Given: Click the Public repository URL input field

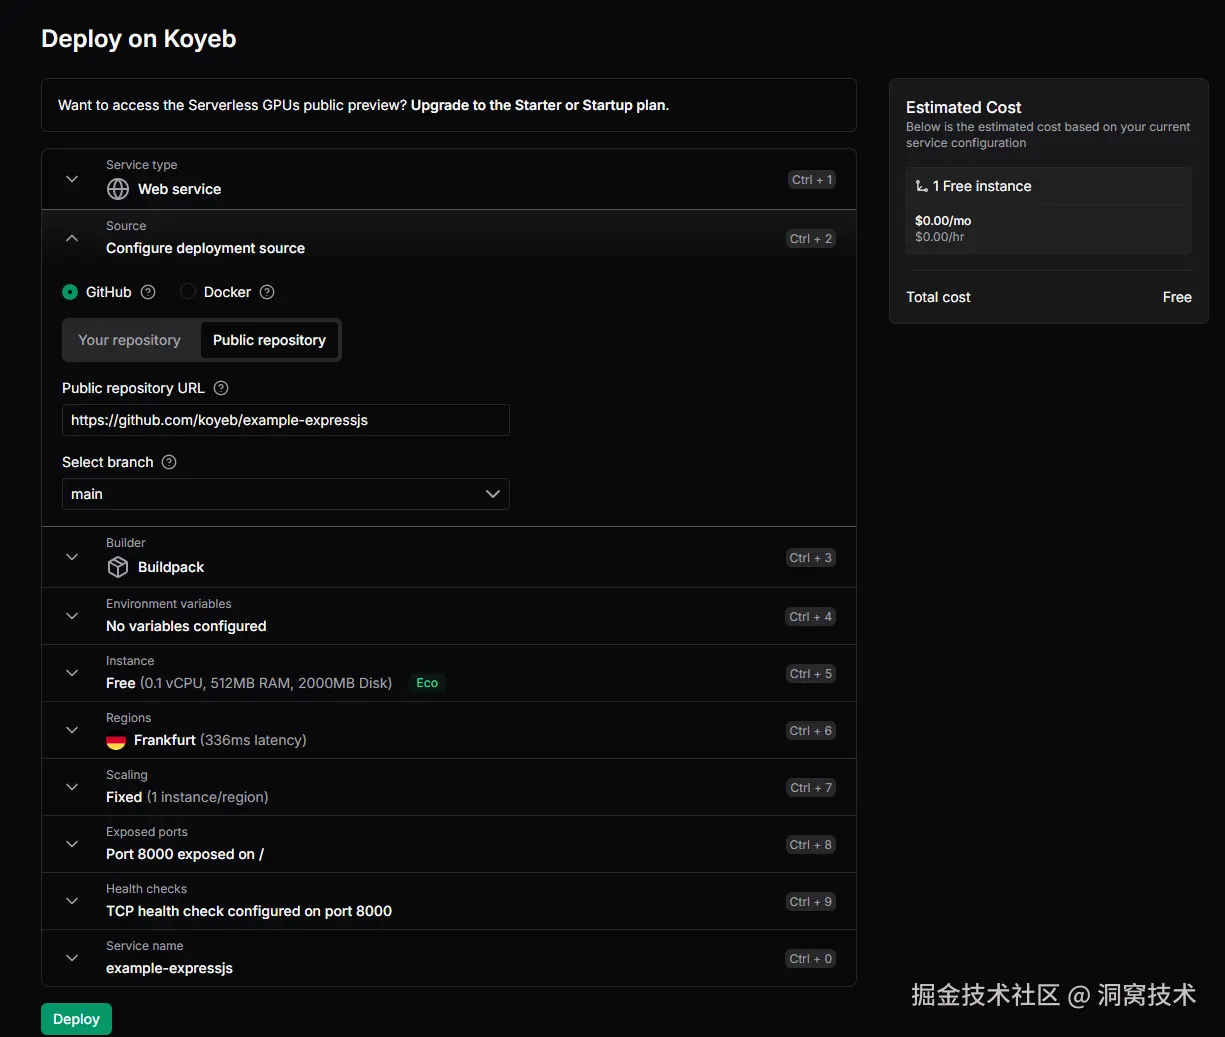Looking at the screenshot, I should click(x=285, y=420).
